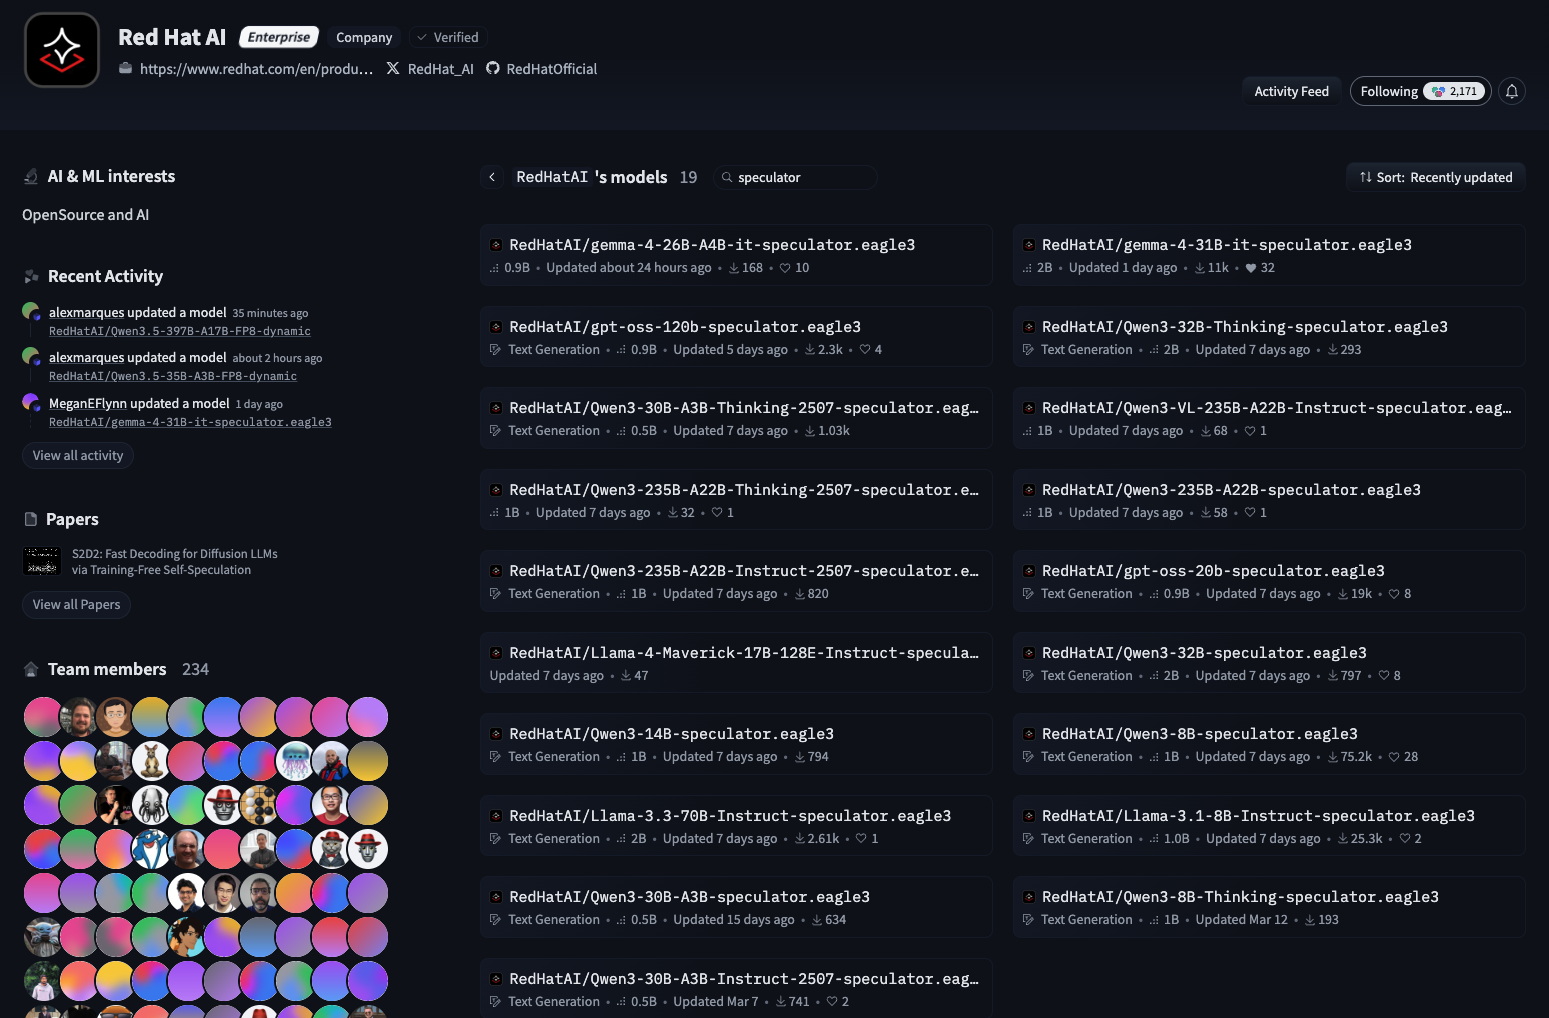
Task: Click the download icon on Llama-3.3-70B card
Action: [x=800, y=839]
